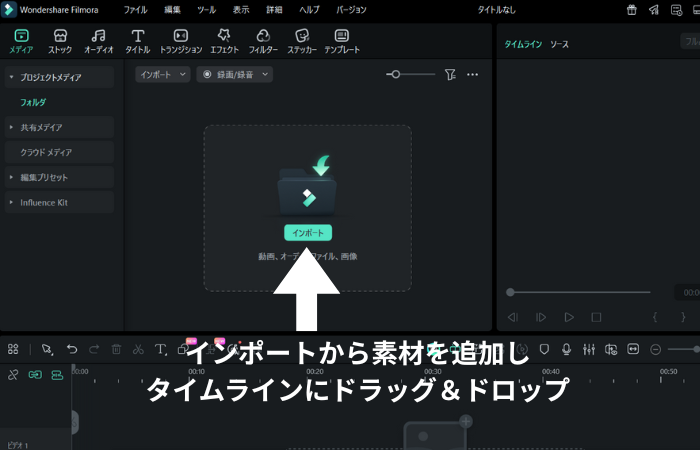The height and width of the screenshot is (450, 700).
Task: Click the scissors split icon
Action: tap(138, 349)
